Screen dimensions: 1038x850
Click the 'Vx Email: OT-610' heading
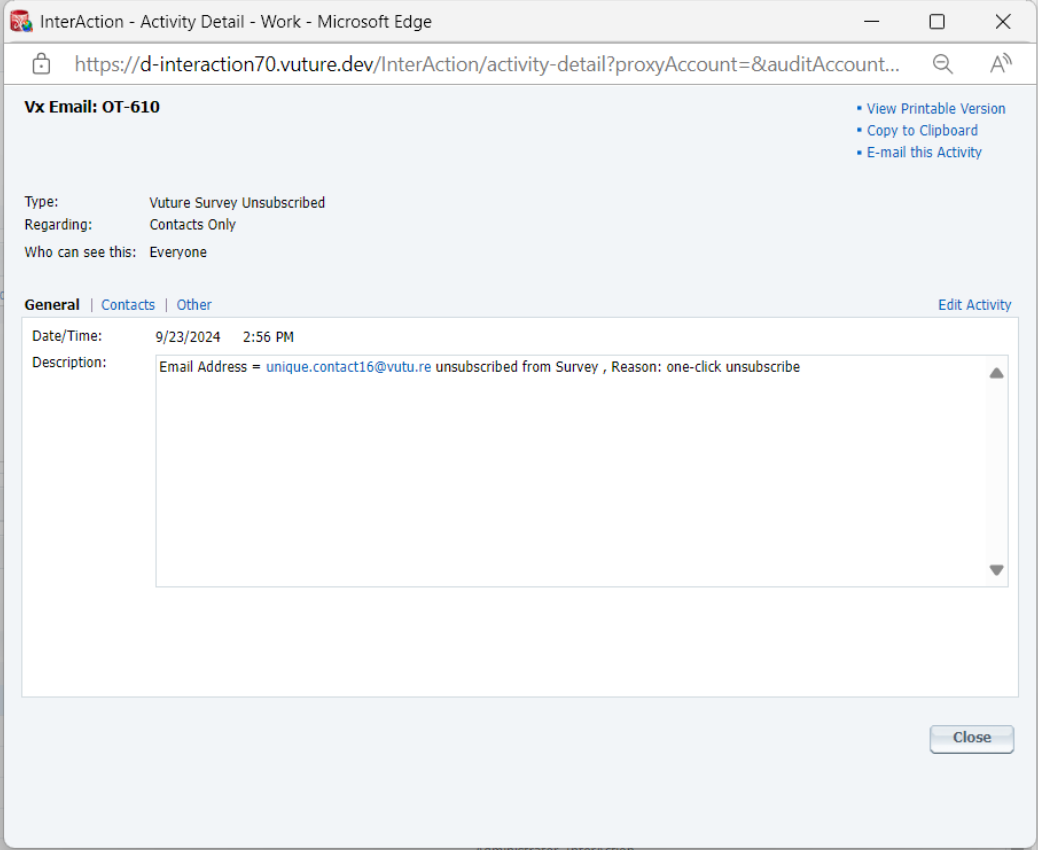pos(92,107)
